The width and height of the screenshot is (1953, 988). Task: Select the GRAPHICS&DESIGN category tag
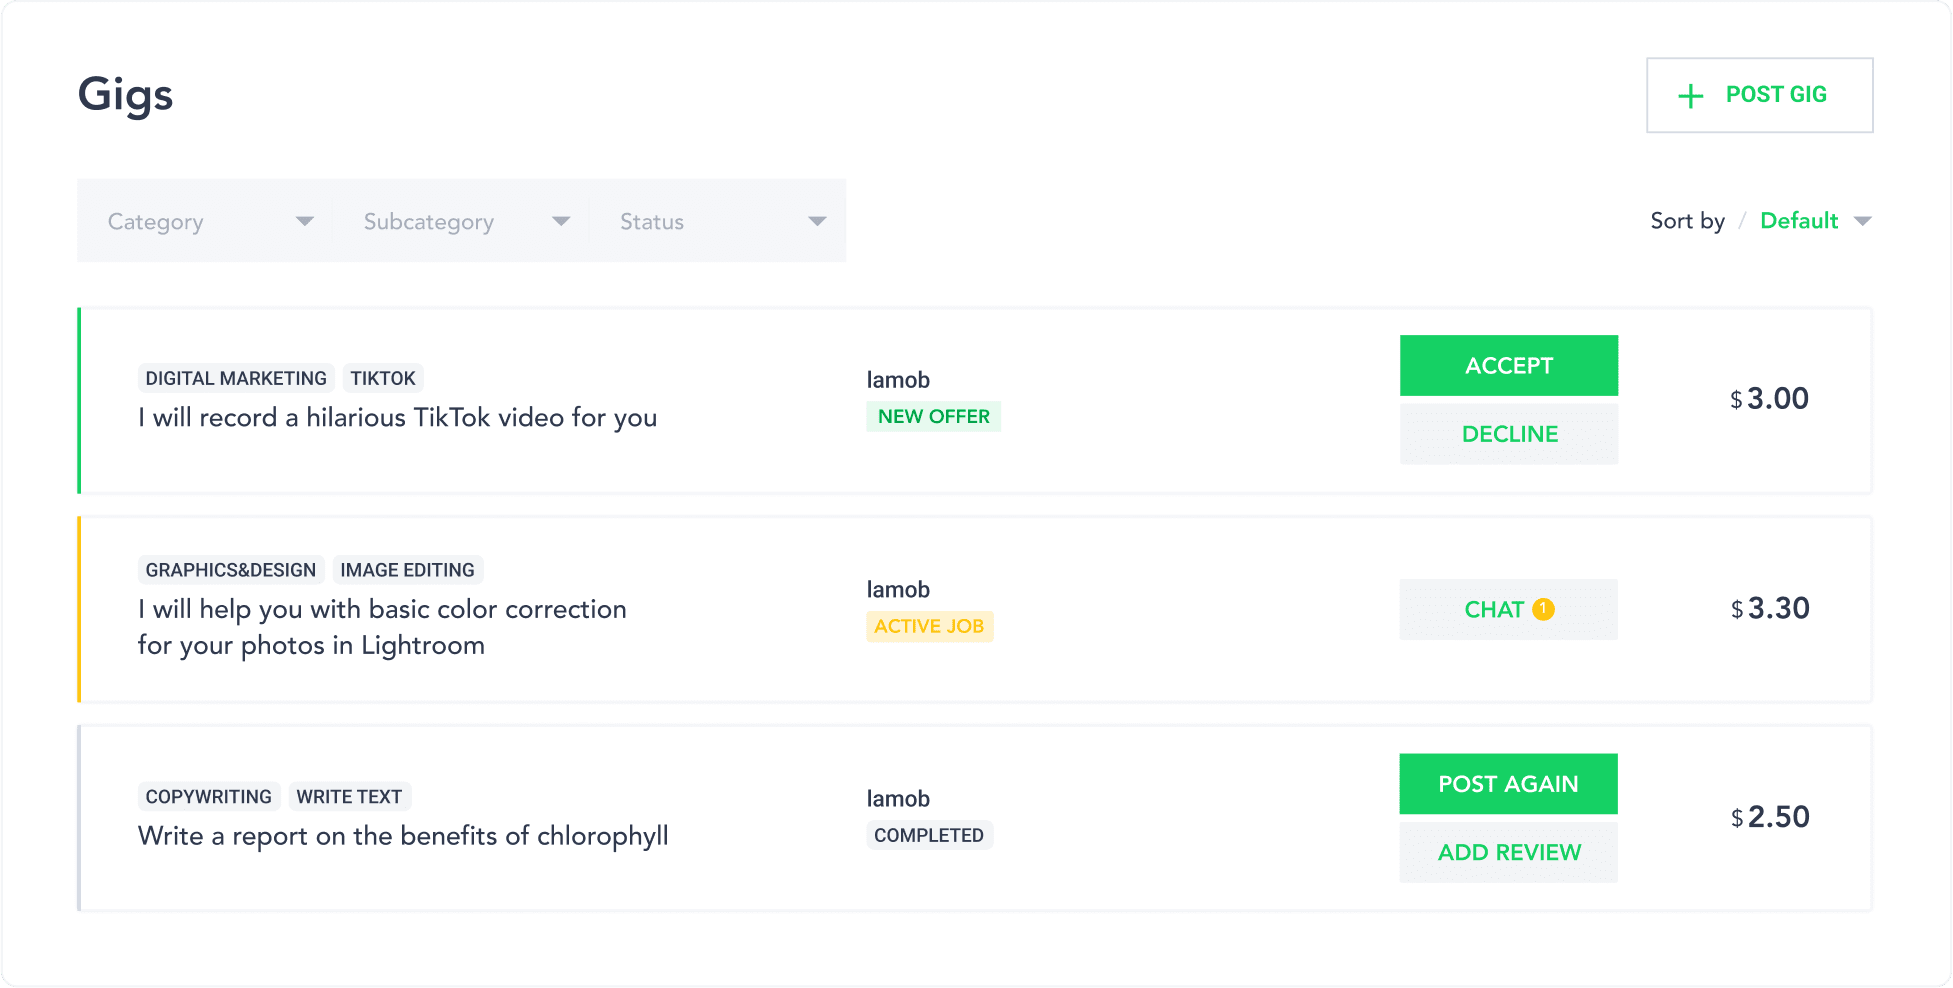(230, 570)
